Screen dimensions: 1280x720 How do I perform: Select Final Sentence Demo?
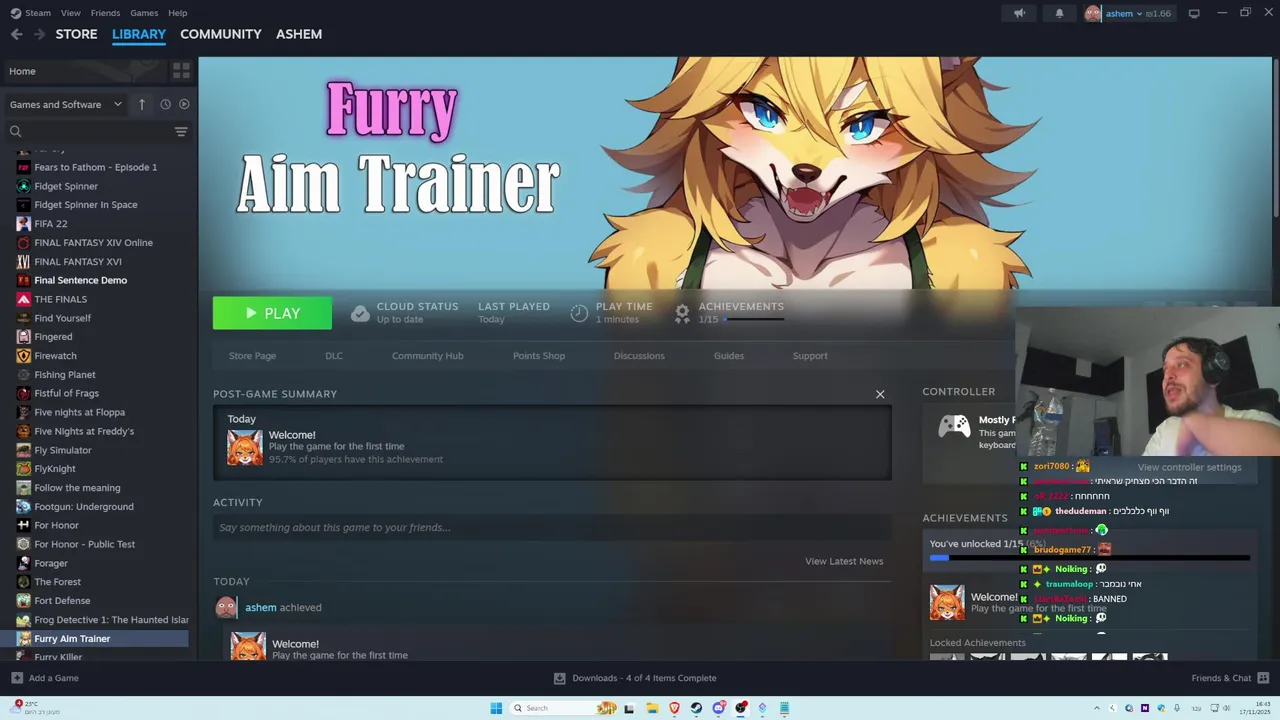80,281
